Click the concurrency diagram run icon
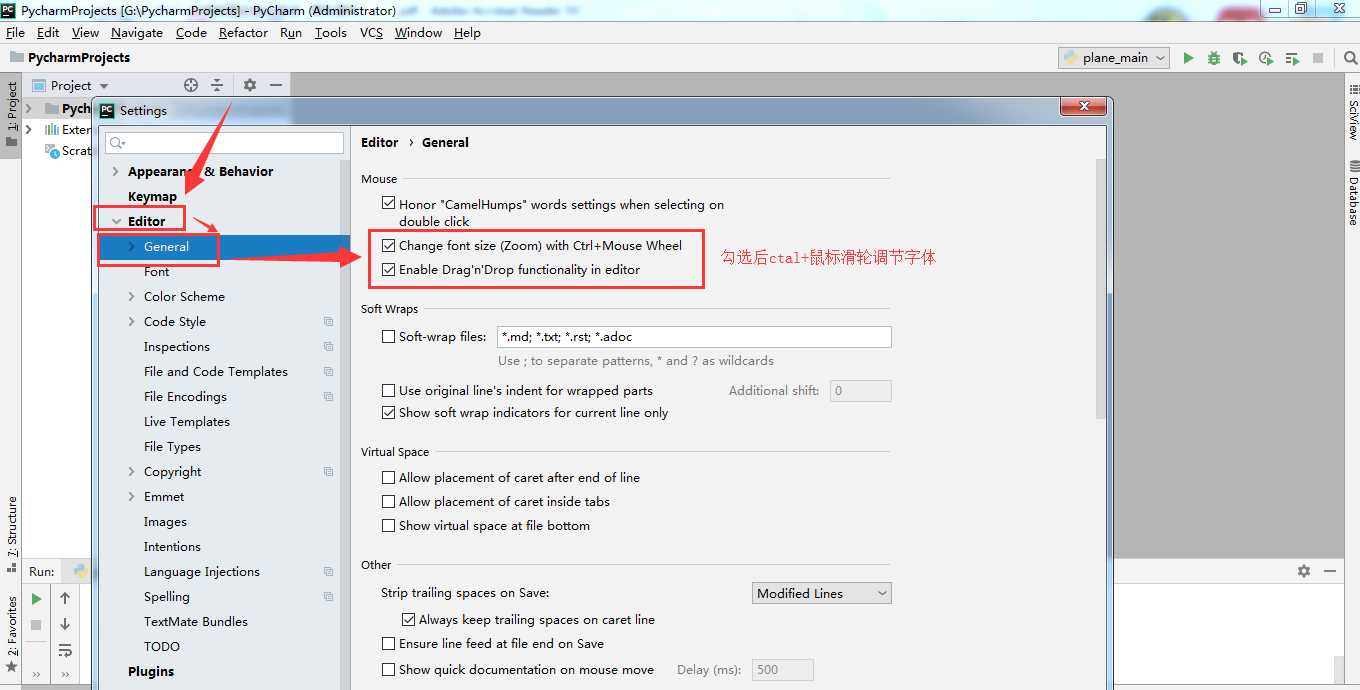The width and height of the screenshot is (1360, 690). pos(1292,58)
